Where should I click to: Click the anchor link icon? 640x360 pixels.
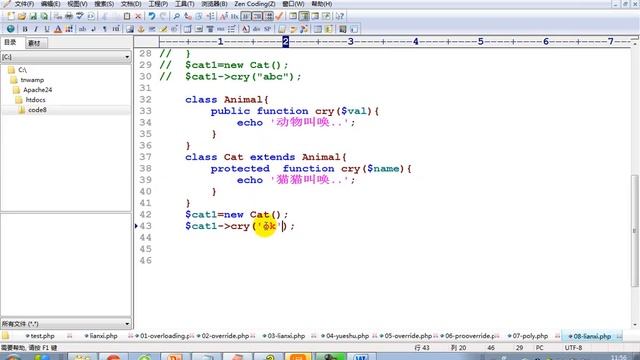click(141, 29)
